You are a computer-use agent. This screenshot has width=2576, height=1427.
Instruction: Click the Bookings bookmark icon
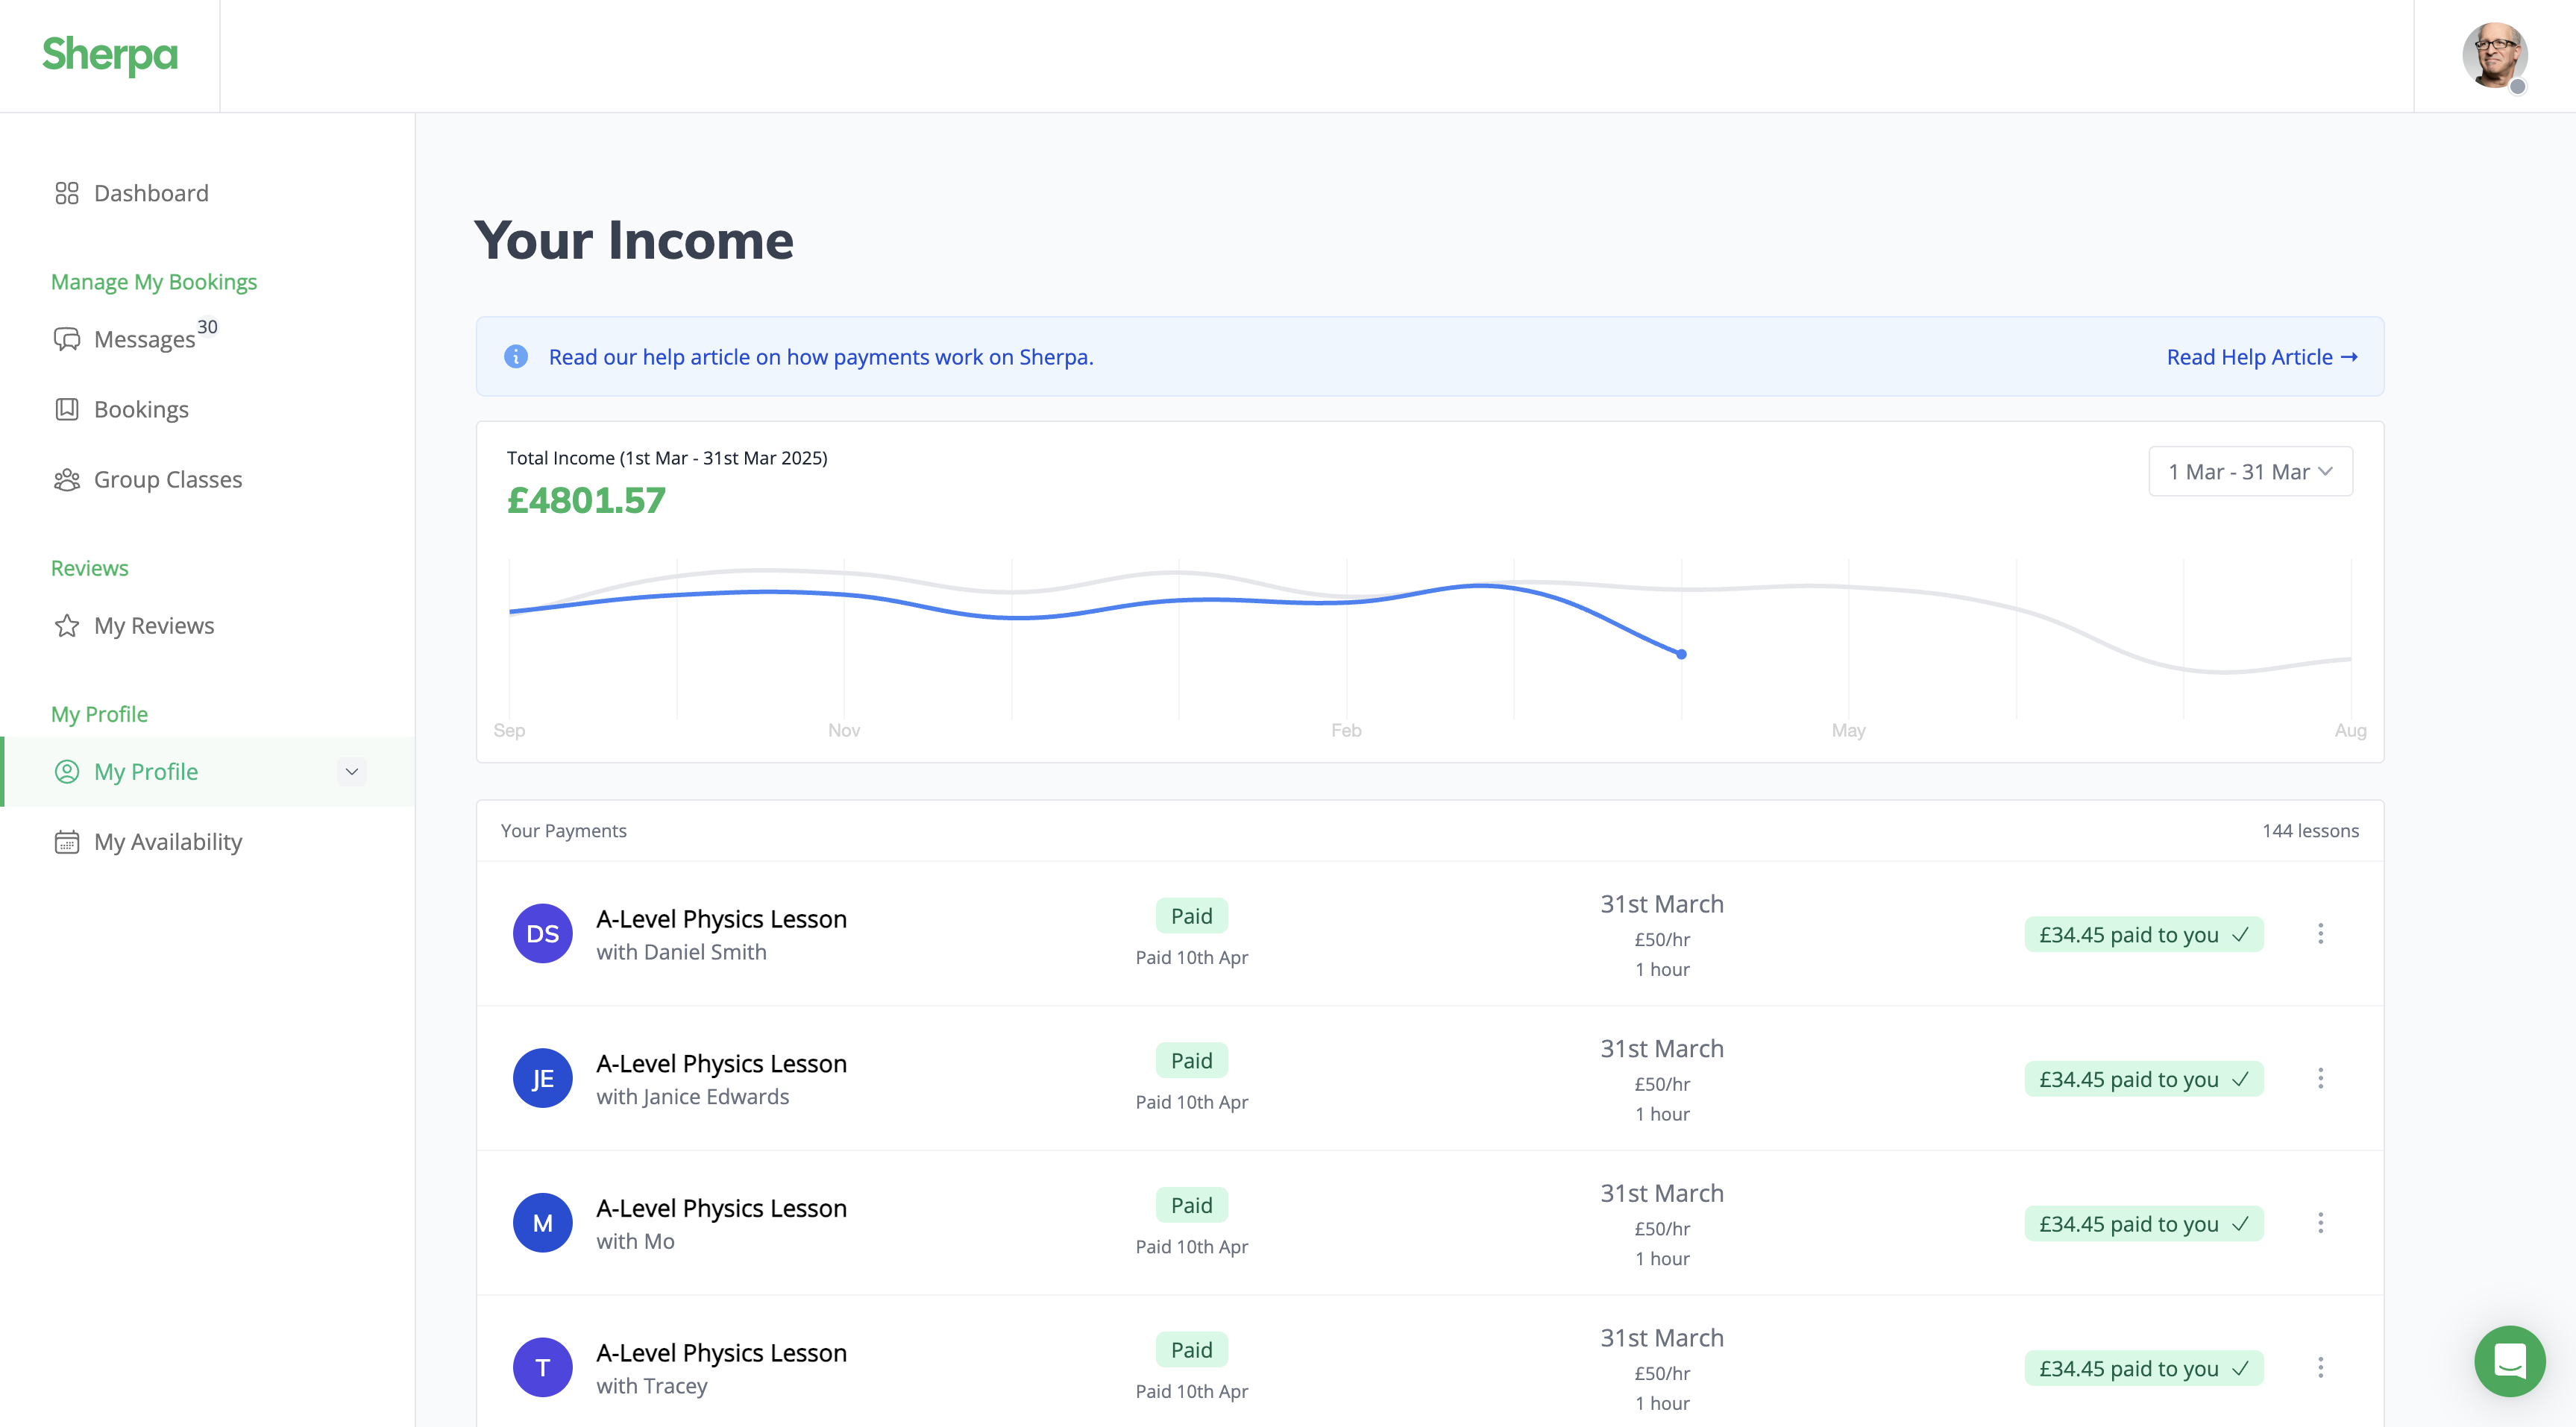(67, 409)
